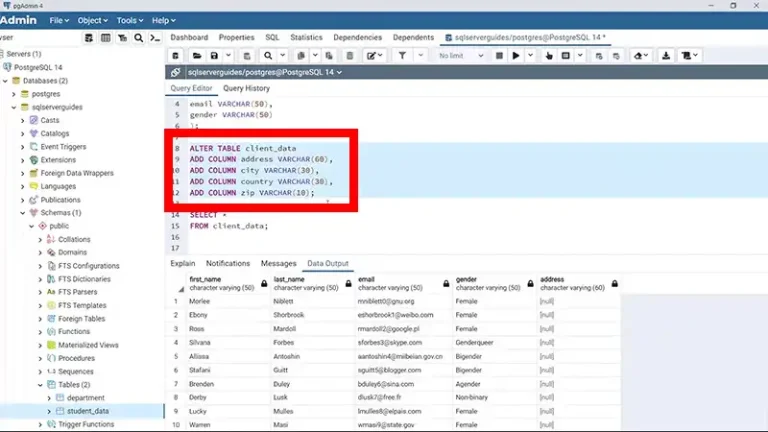Click the Delete rows trash icon
The width and height of the screenshot is (768, 432).
pos(350,56)
